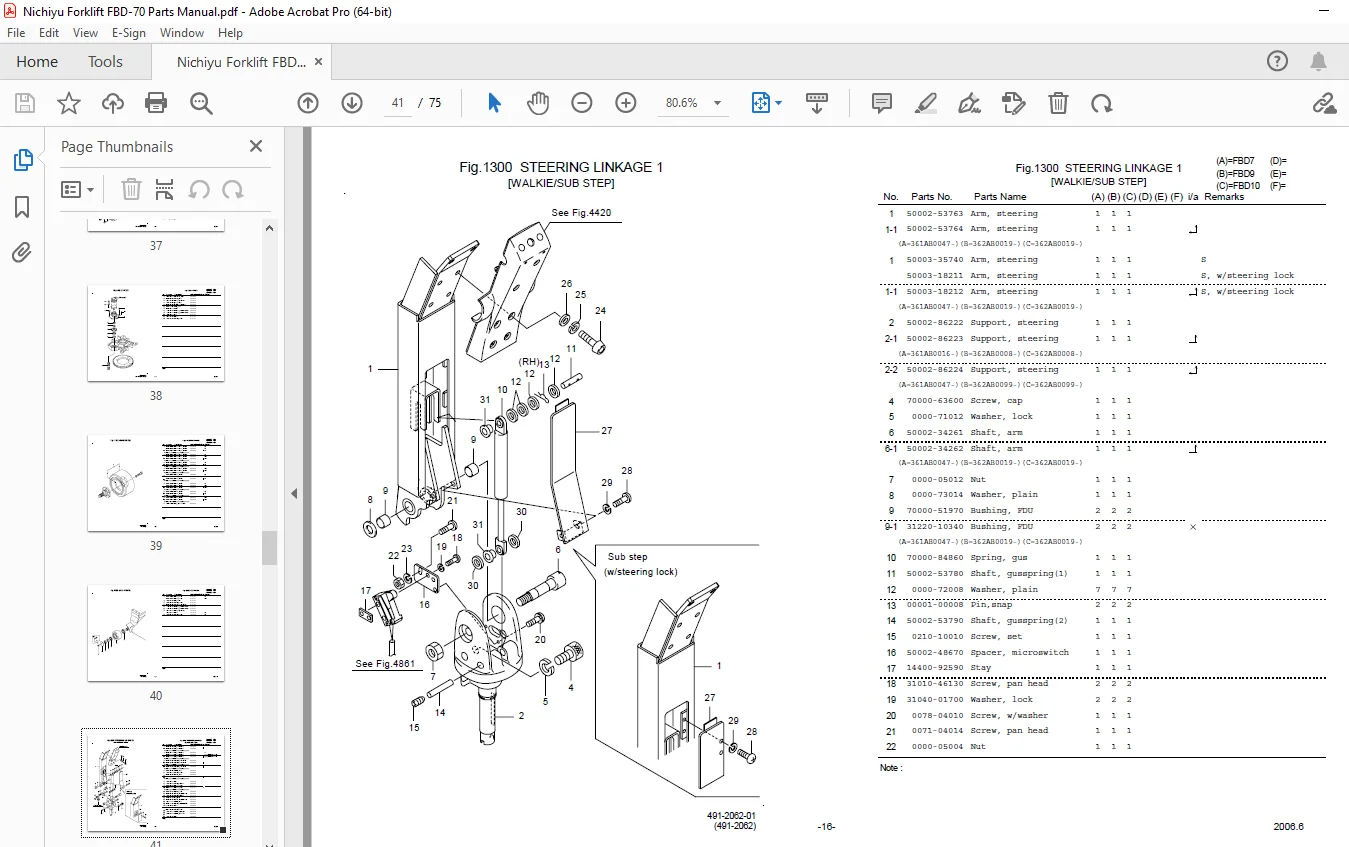Image resolution: width=1349 pixels, height=847 pixels.
Task: Select the Highlight text pen tool
Action: [x=925, y=103]
